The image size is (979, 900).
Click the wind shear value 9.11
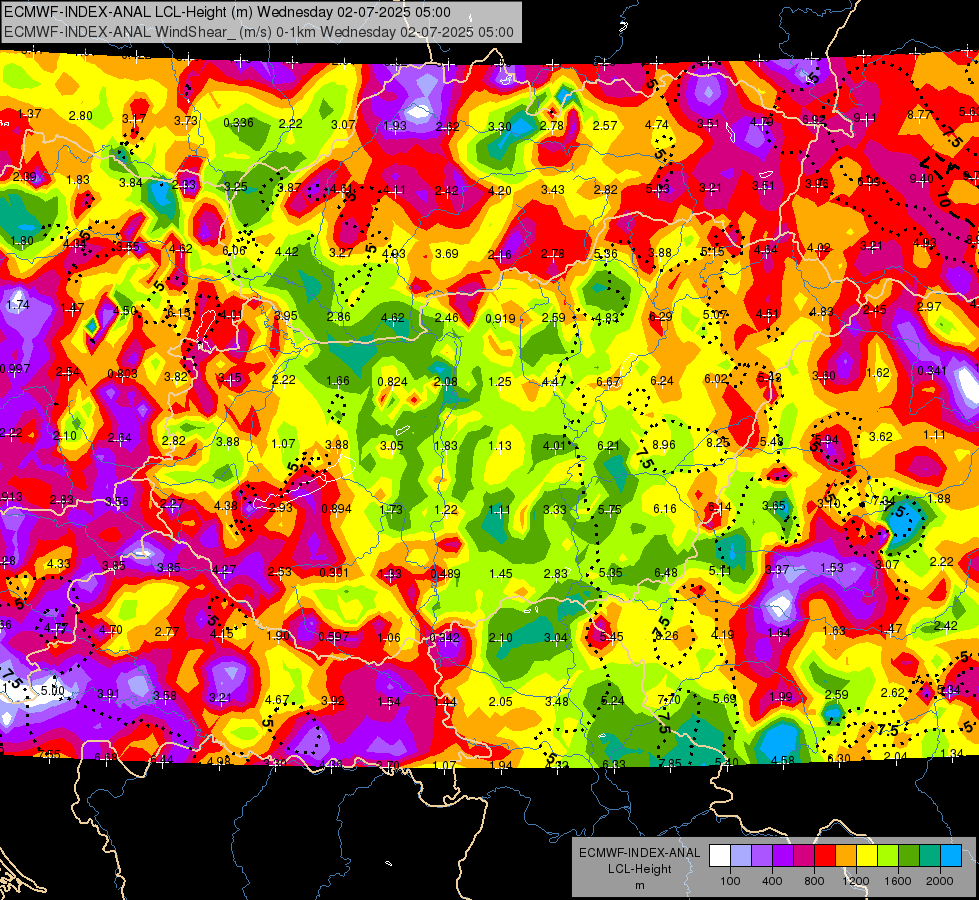pos(865,117)
